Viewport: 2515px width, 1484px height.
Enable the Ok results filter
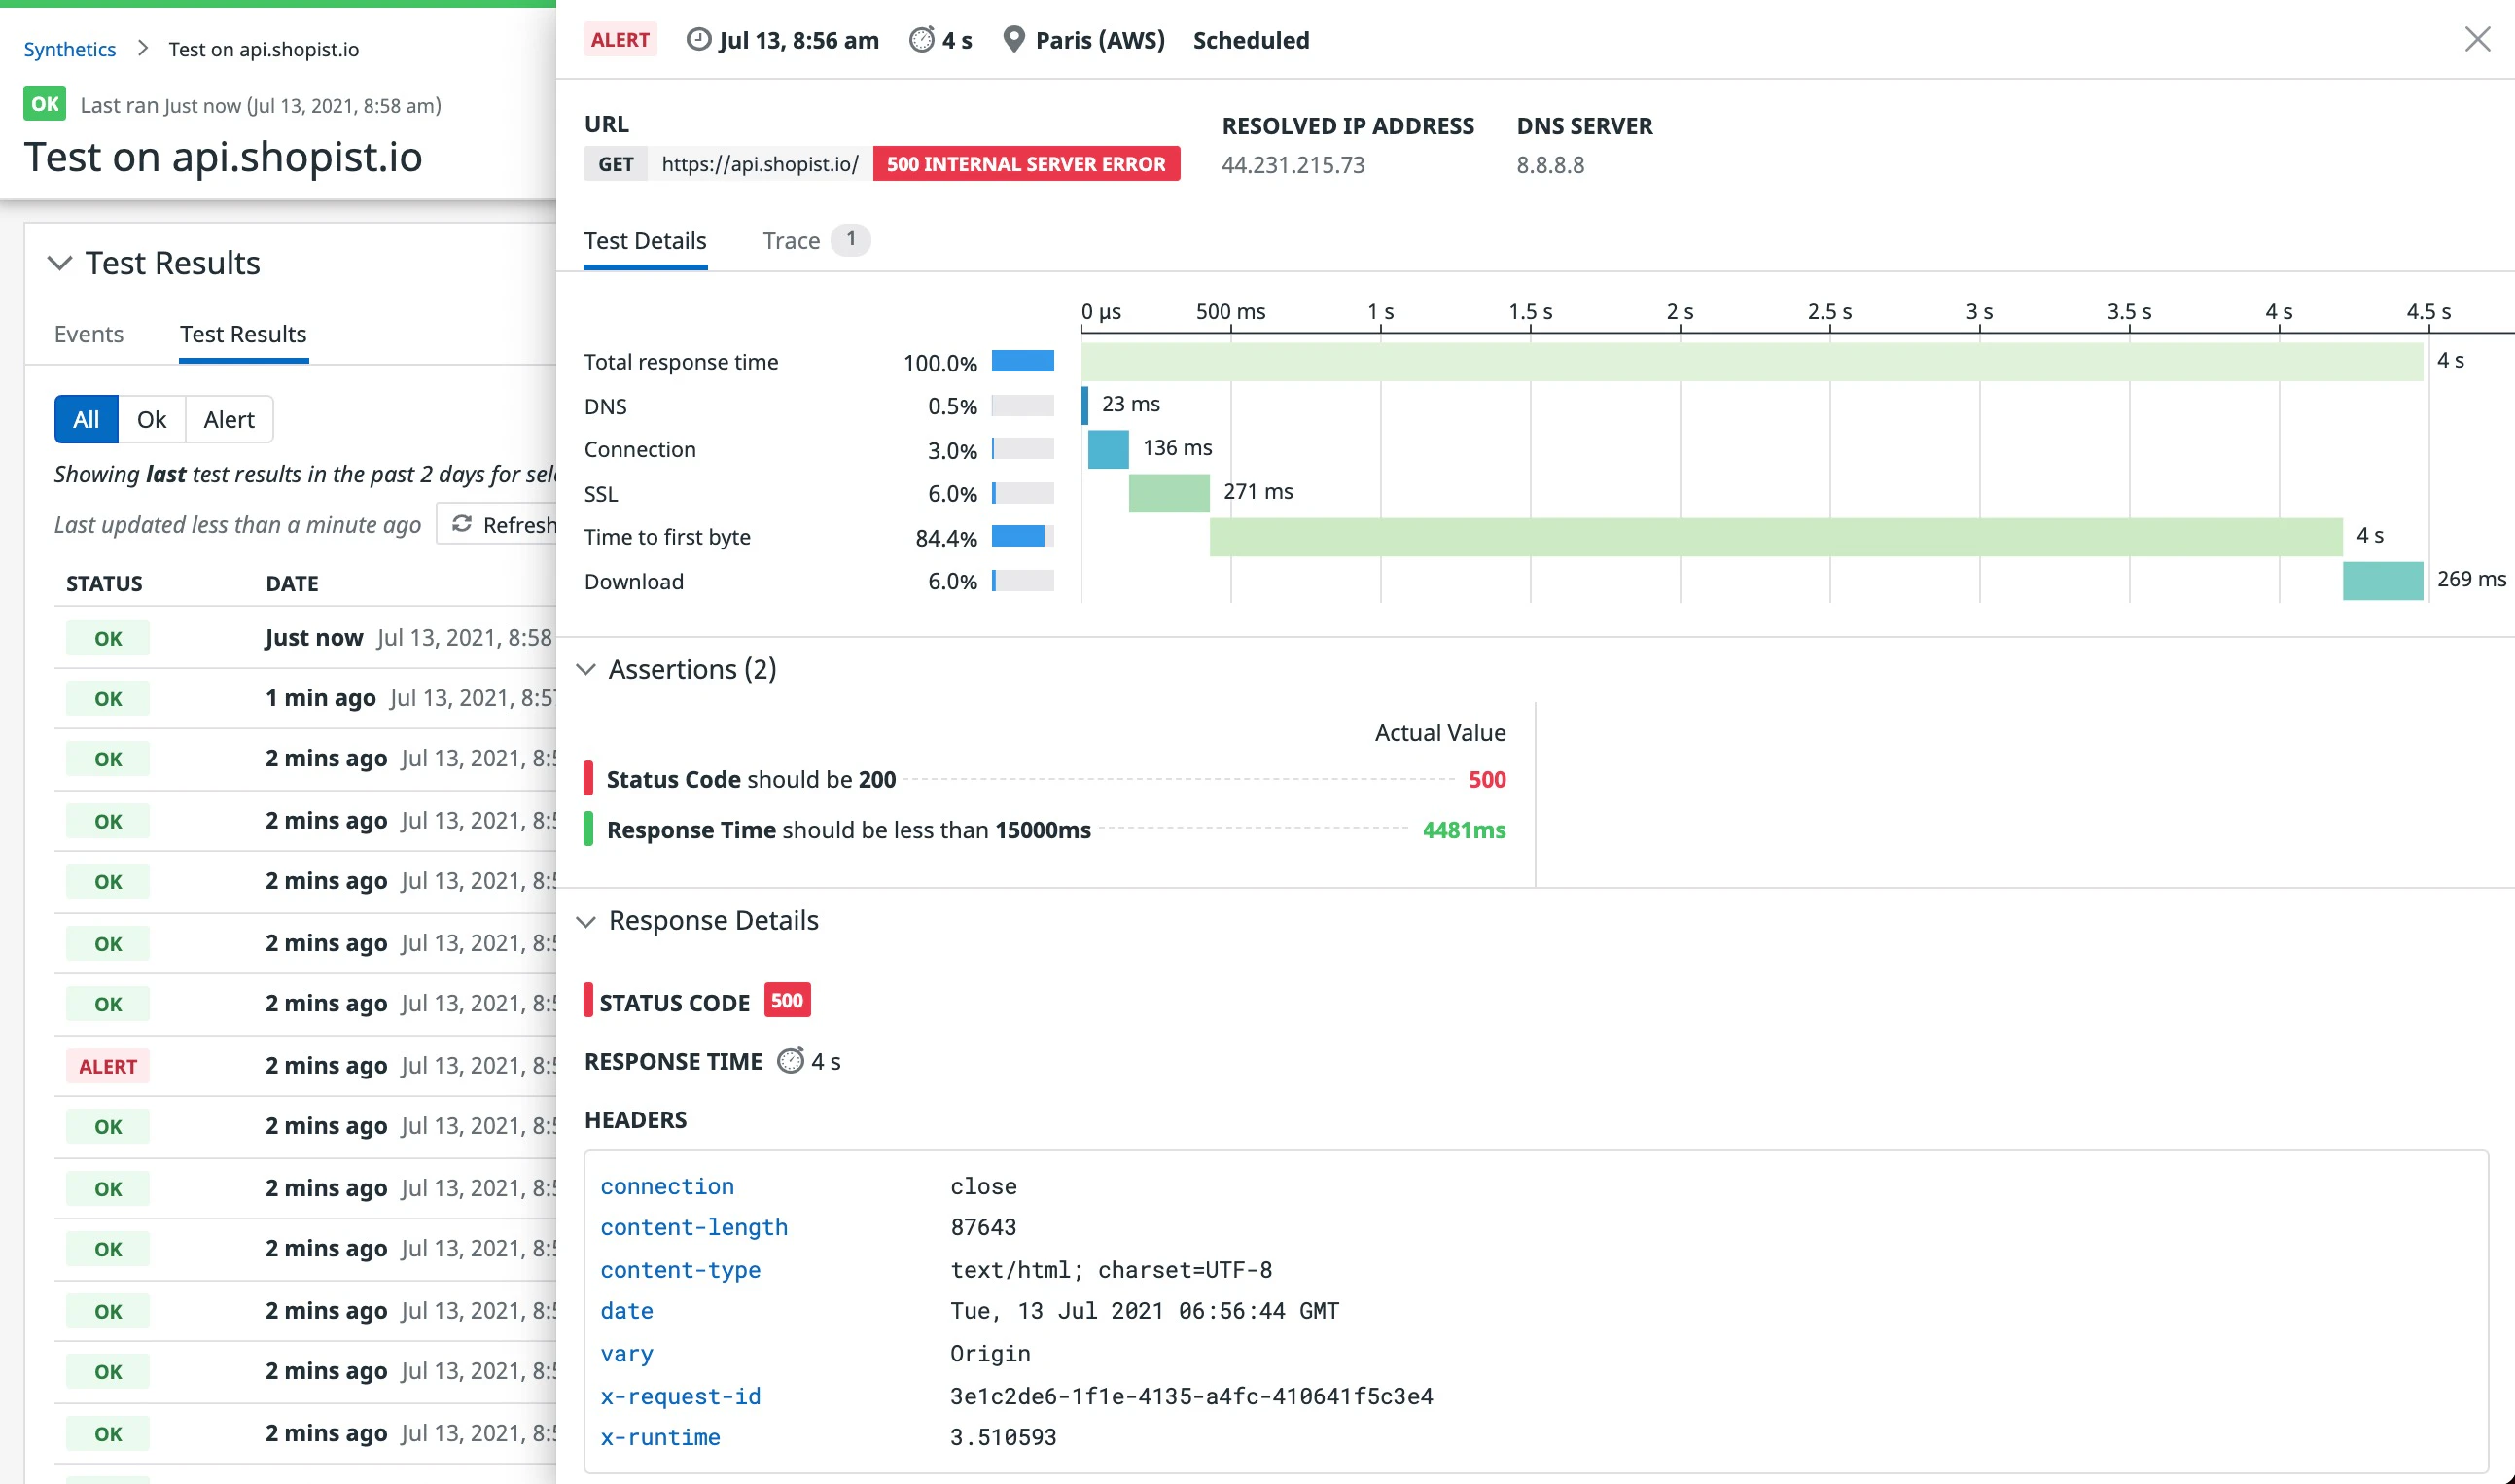click(151, 419)
